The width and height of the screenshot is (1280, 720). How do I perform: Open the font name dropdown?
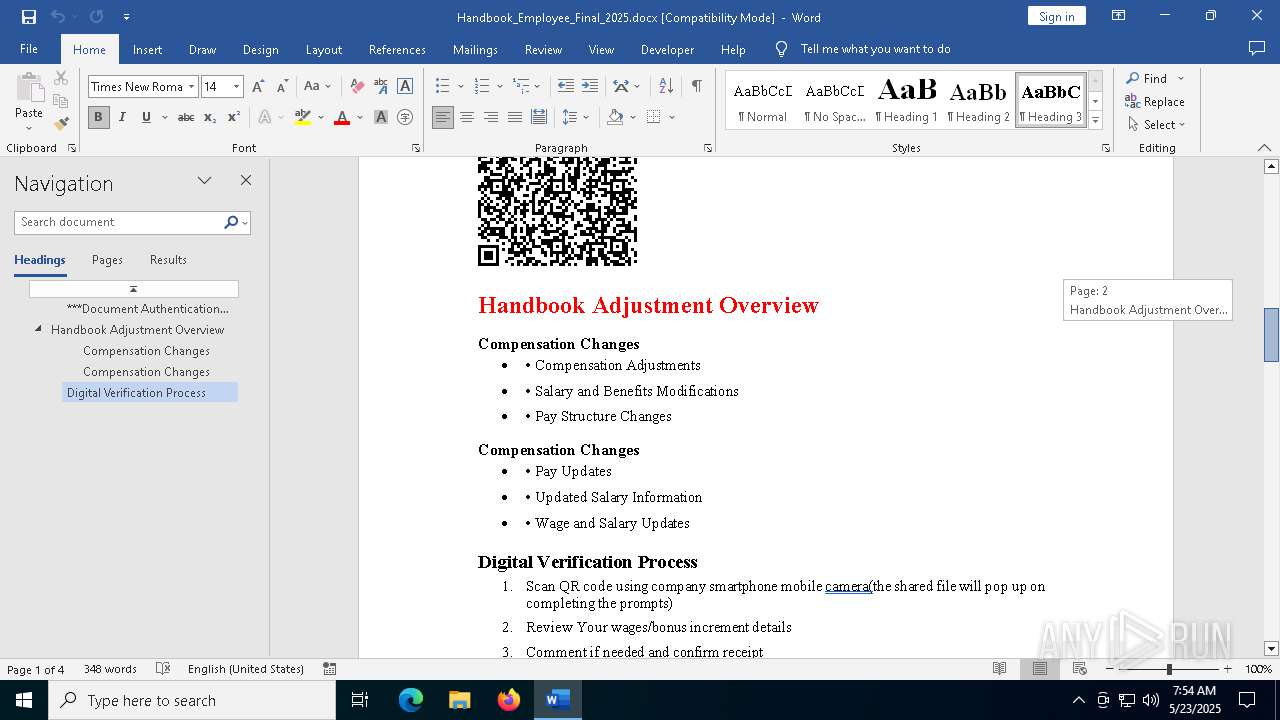tap(191, 87)
